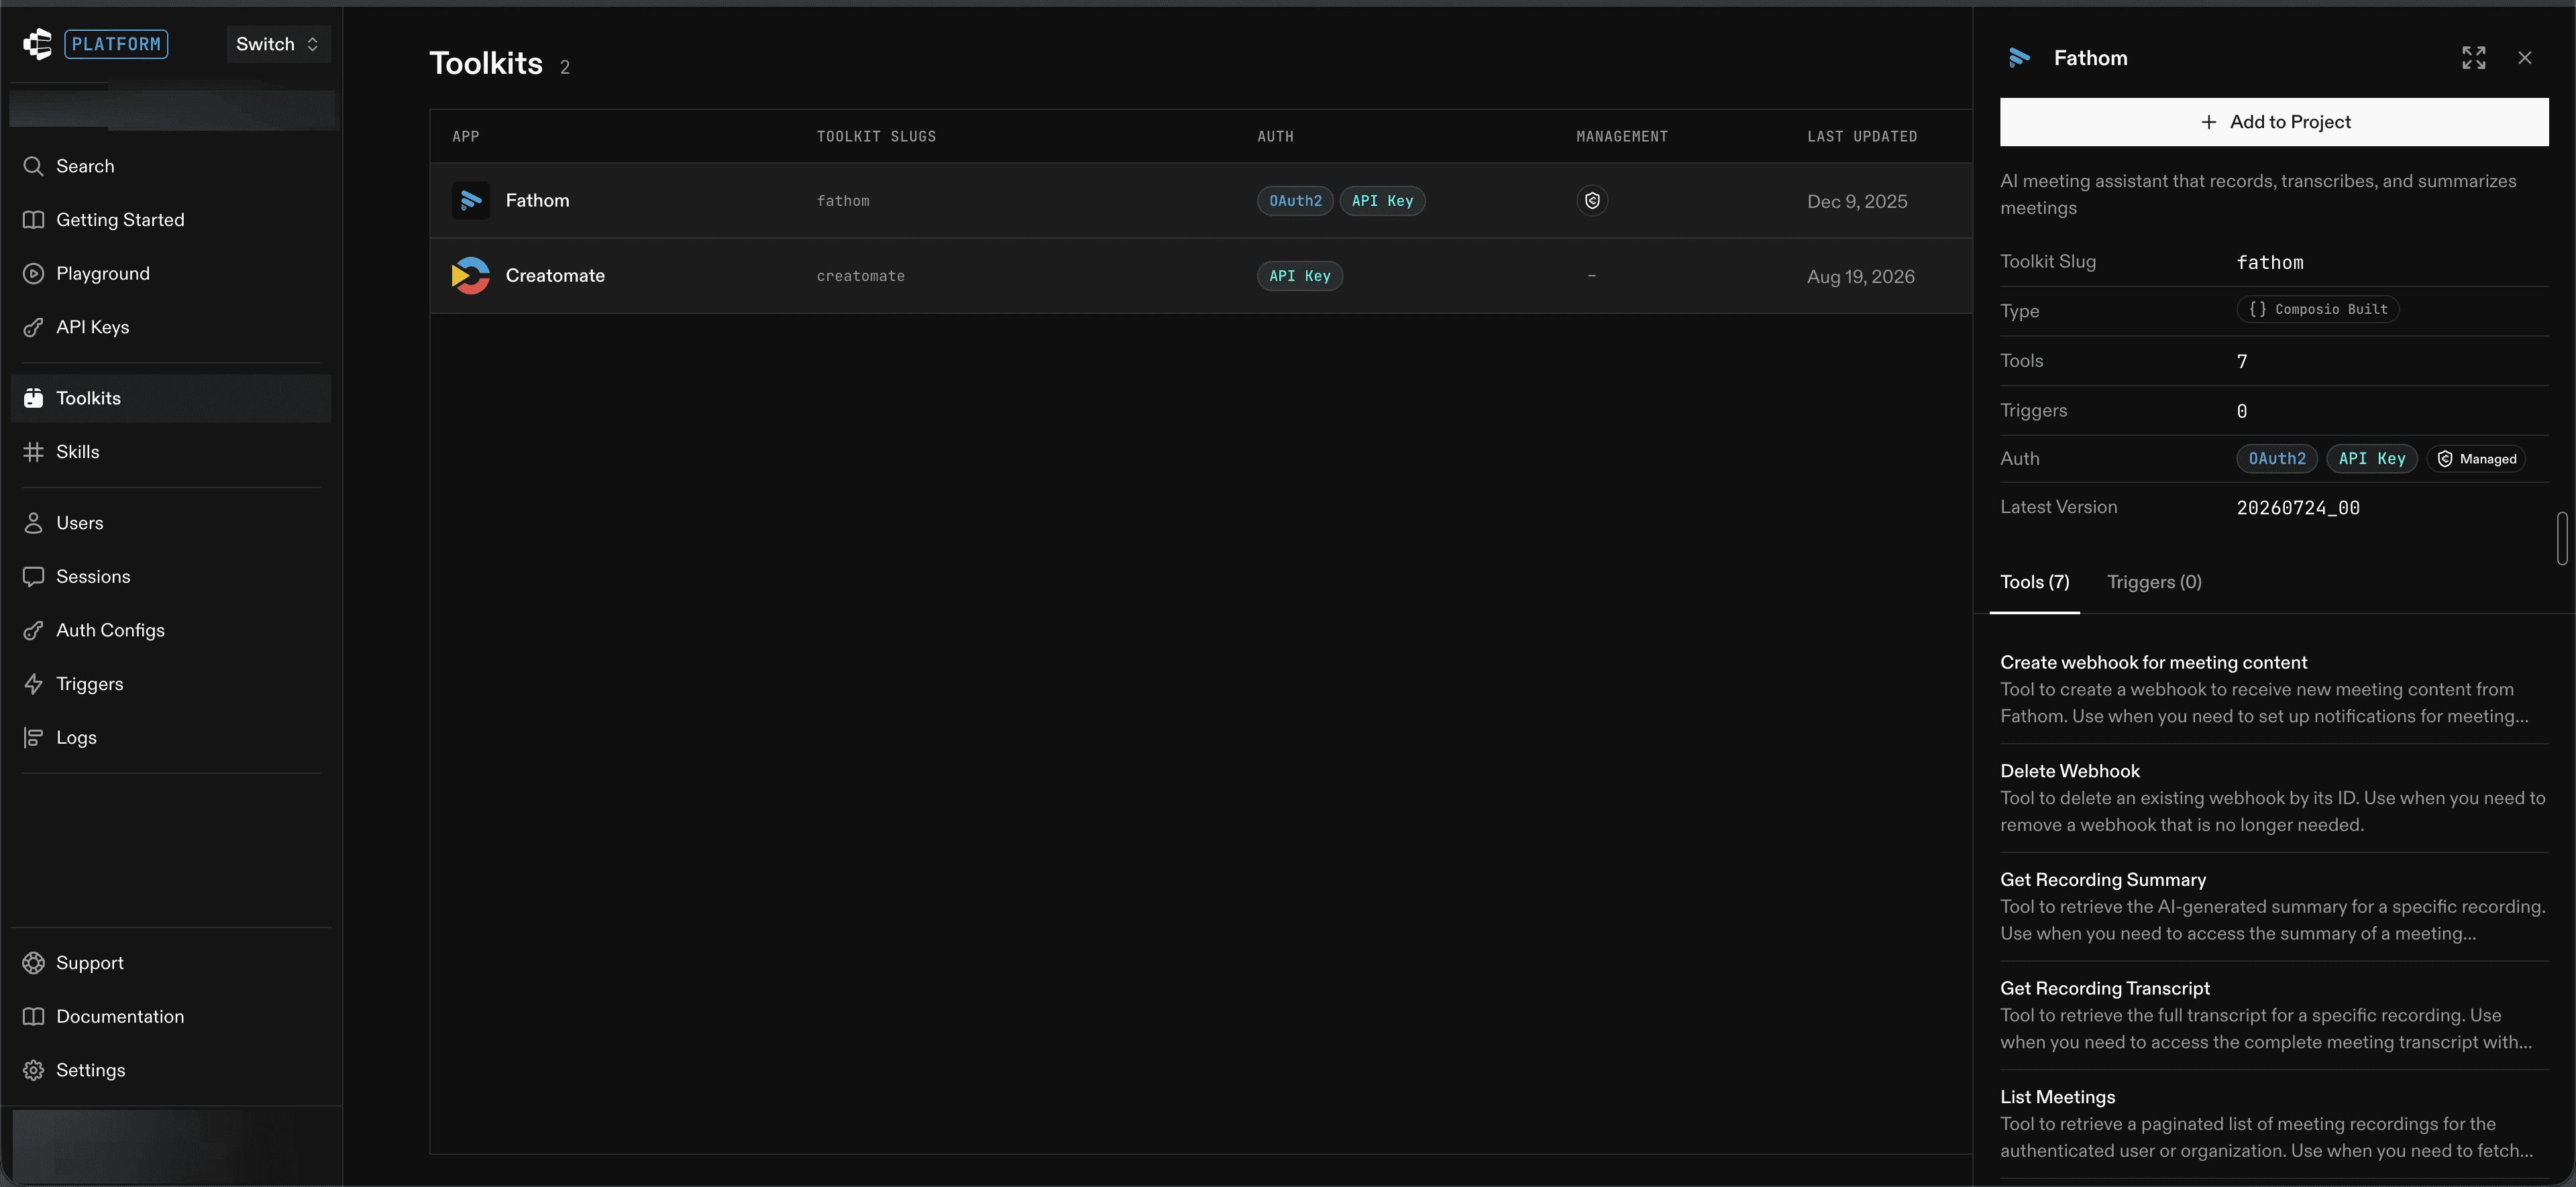
Task: Expand the Fathom panel to fullscreen
Action: 2473,58
